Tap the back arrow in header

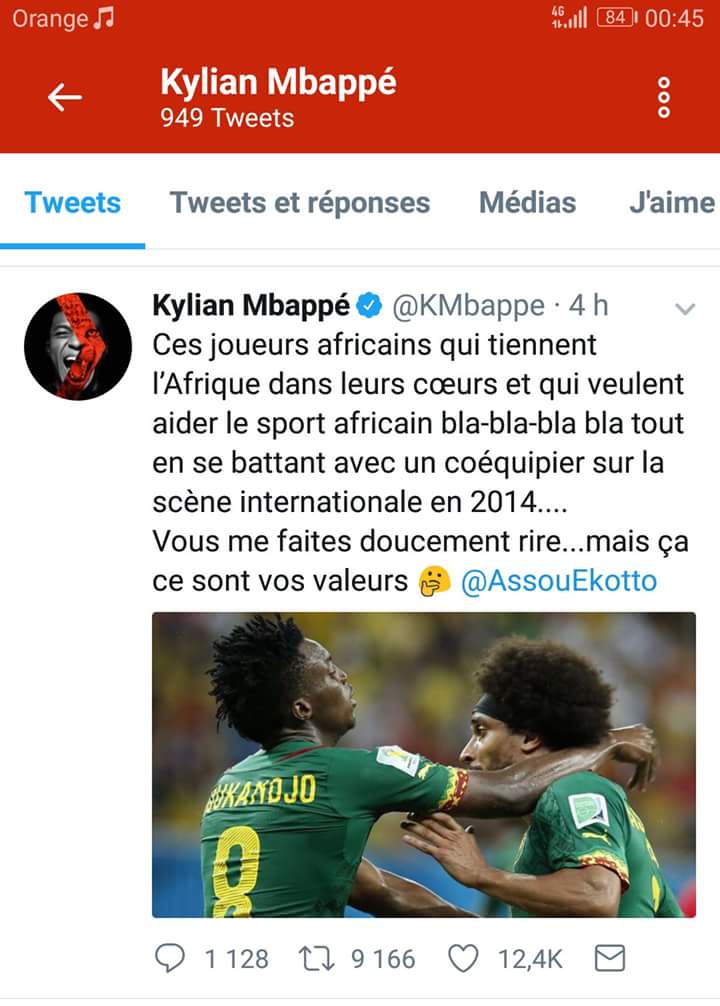[x=65, y=98]
